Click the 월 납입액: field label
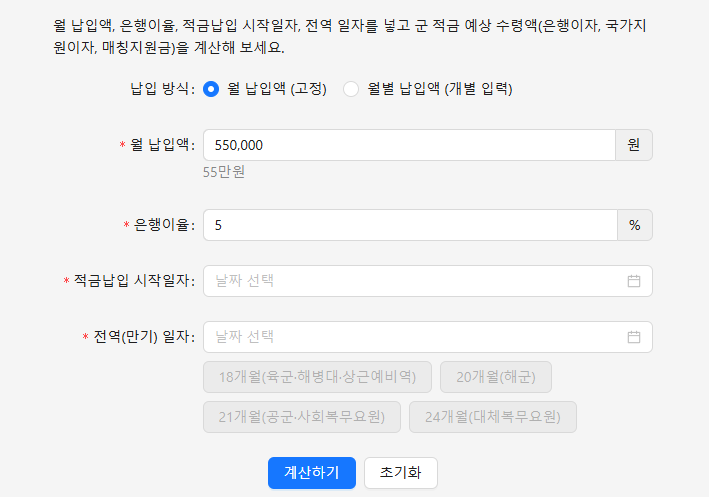This screenshot has height=497, width=709. click(x=163, y=145)
